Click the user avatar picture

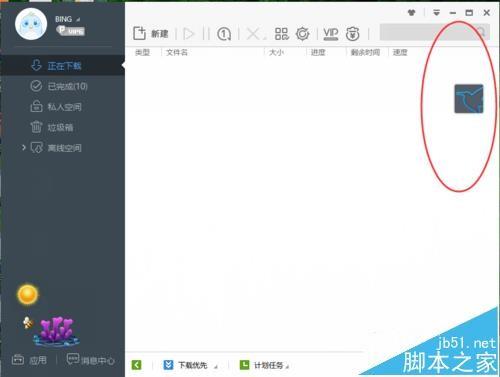[31, 24]
